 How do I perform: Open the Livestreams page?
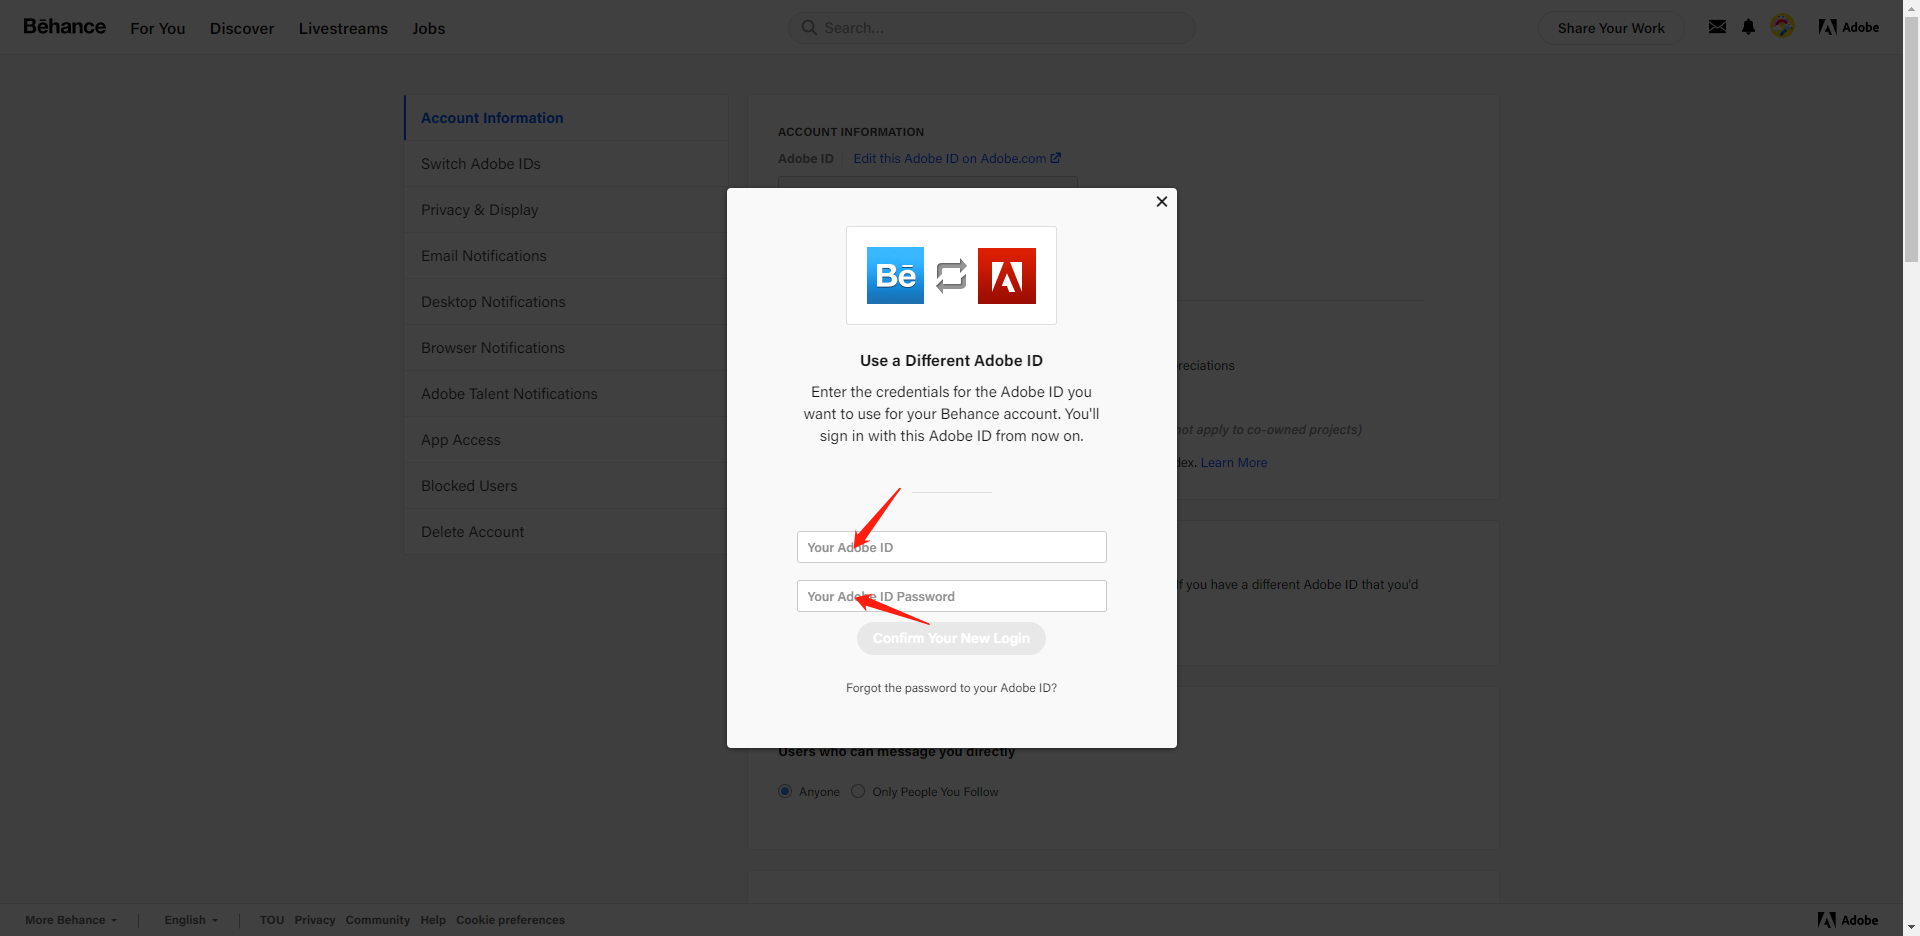click(343, 28)
